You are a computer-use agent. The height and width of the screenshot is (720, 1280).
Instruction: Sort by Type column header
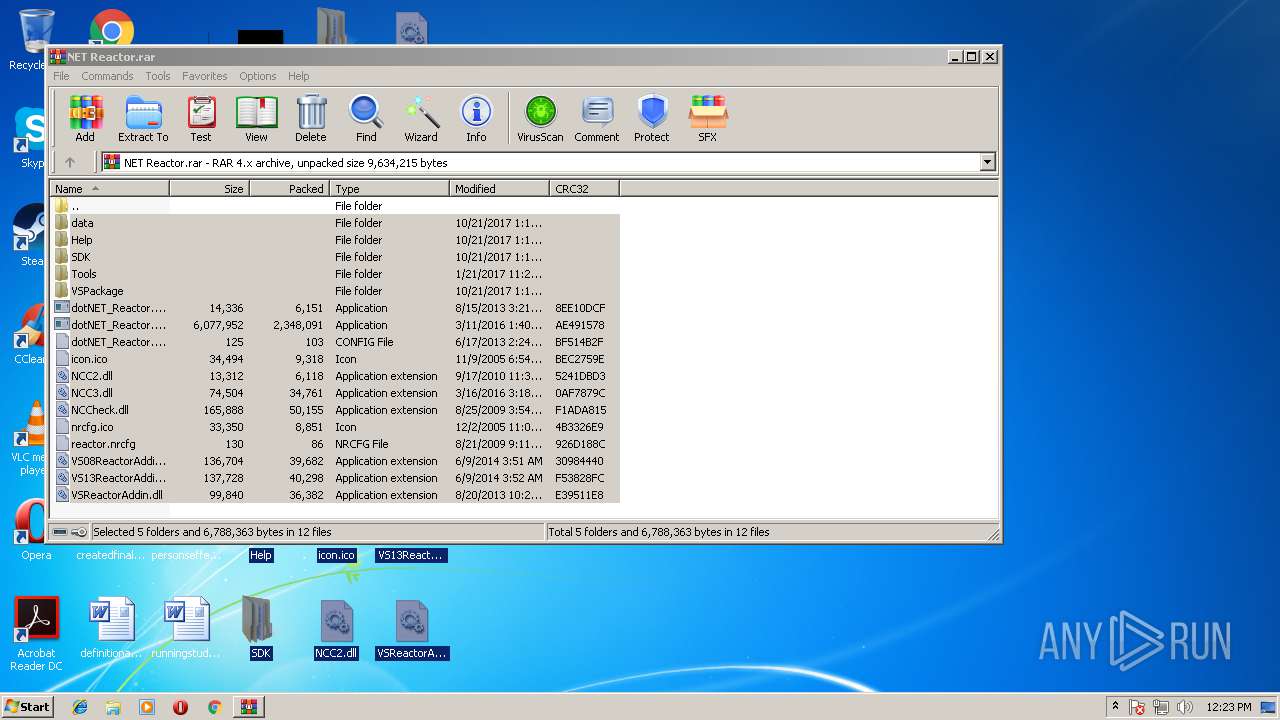(390, 188)
